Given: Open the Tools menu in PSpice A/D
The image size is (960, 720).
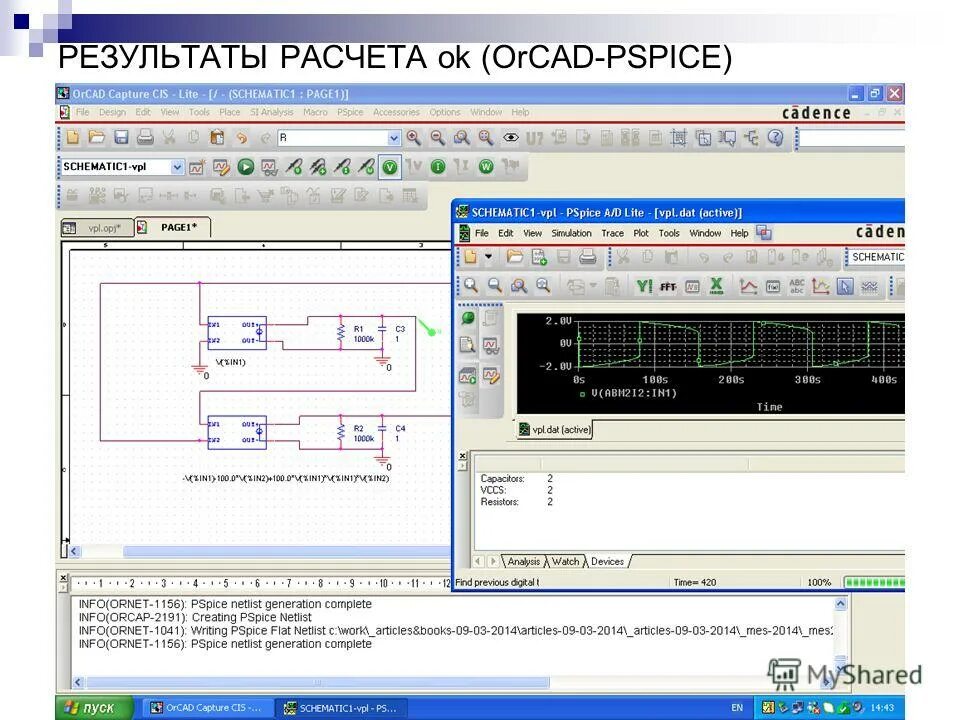Looking at the screenshot, I should point(669,233).
